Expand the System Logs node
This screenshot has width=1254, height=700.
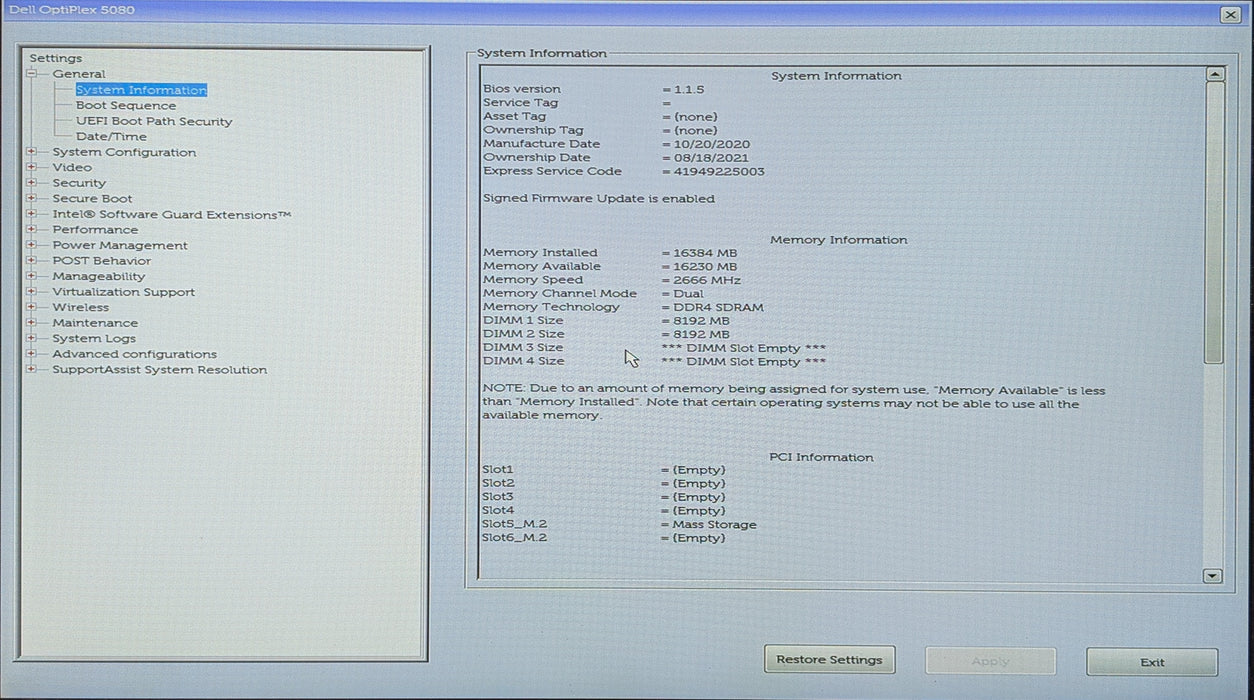click(32, 338)
